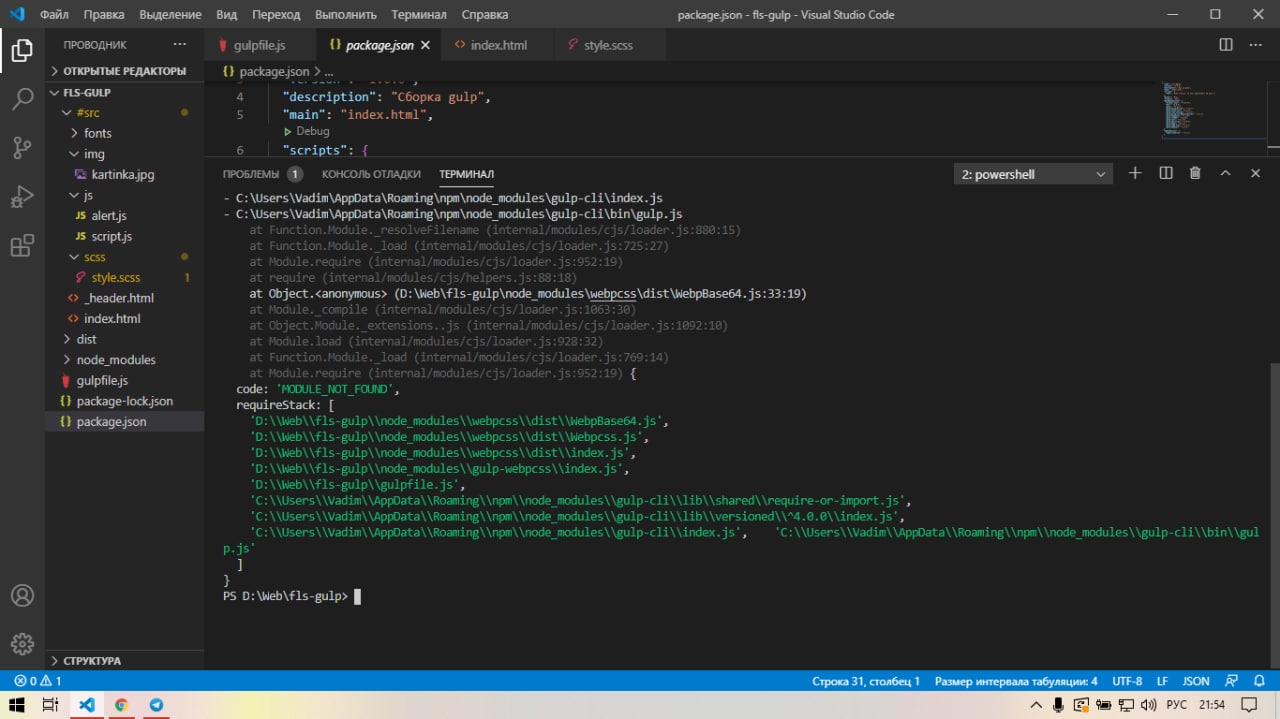Viewport: 1280px width, 719px height.
Task: Change encoding UTF-8 in status bar
Action: pos(1127,681)
